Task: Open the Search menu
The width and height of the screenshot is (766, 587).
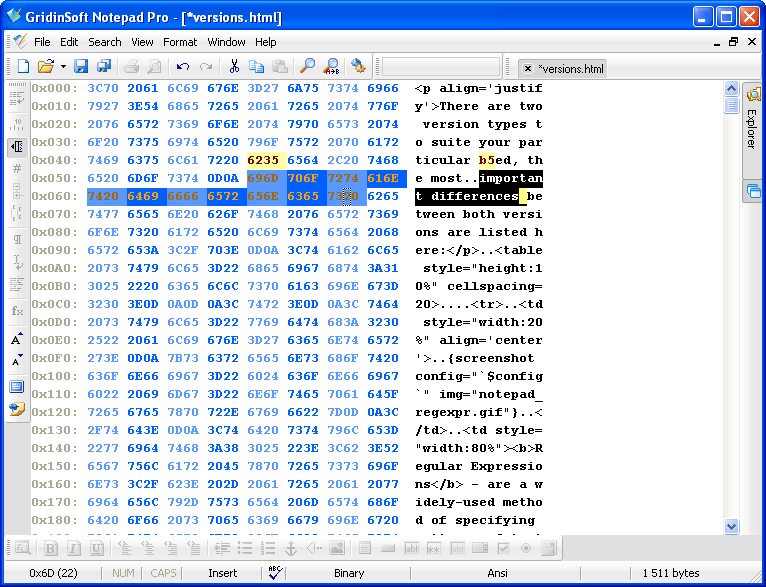Action: point(105,42)
